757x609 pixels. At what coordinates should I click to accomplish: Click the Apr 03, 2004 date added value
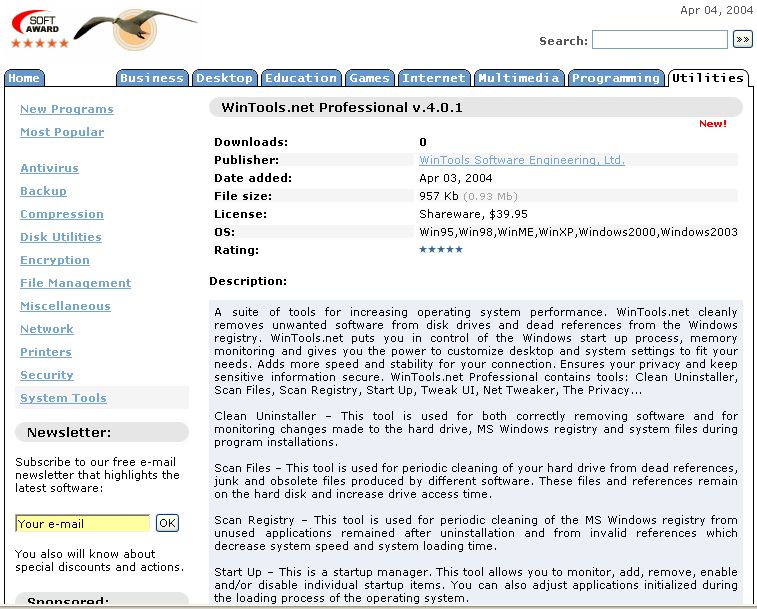[x=456, y=178]
